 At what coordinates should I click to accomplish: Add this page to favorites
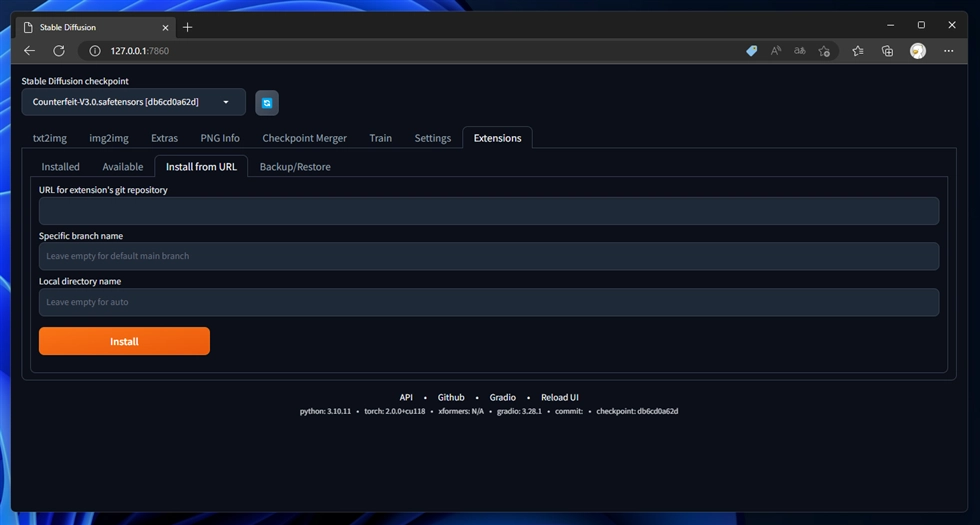824,51
